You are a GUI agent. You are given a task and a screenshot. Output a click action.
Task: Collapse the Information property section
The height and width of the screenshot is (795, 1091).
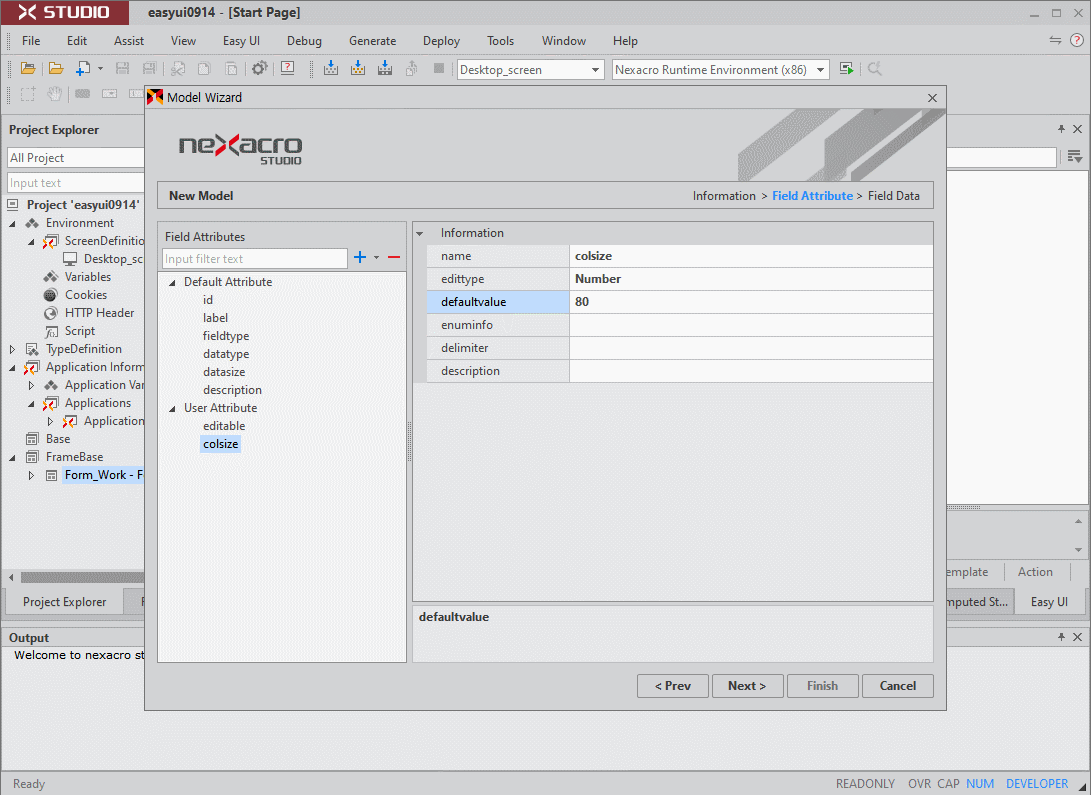[420, 234]
